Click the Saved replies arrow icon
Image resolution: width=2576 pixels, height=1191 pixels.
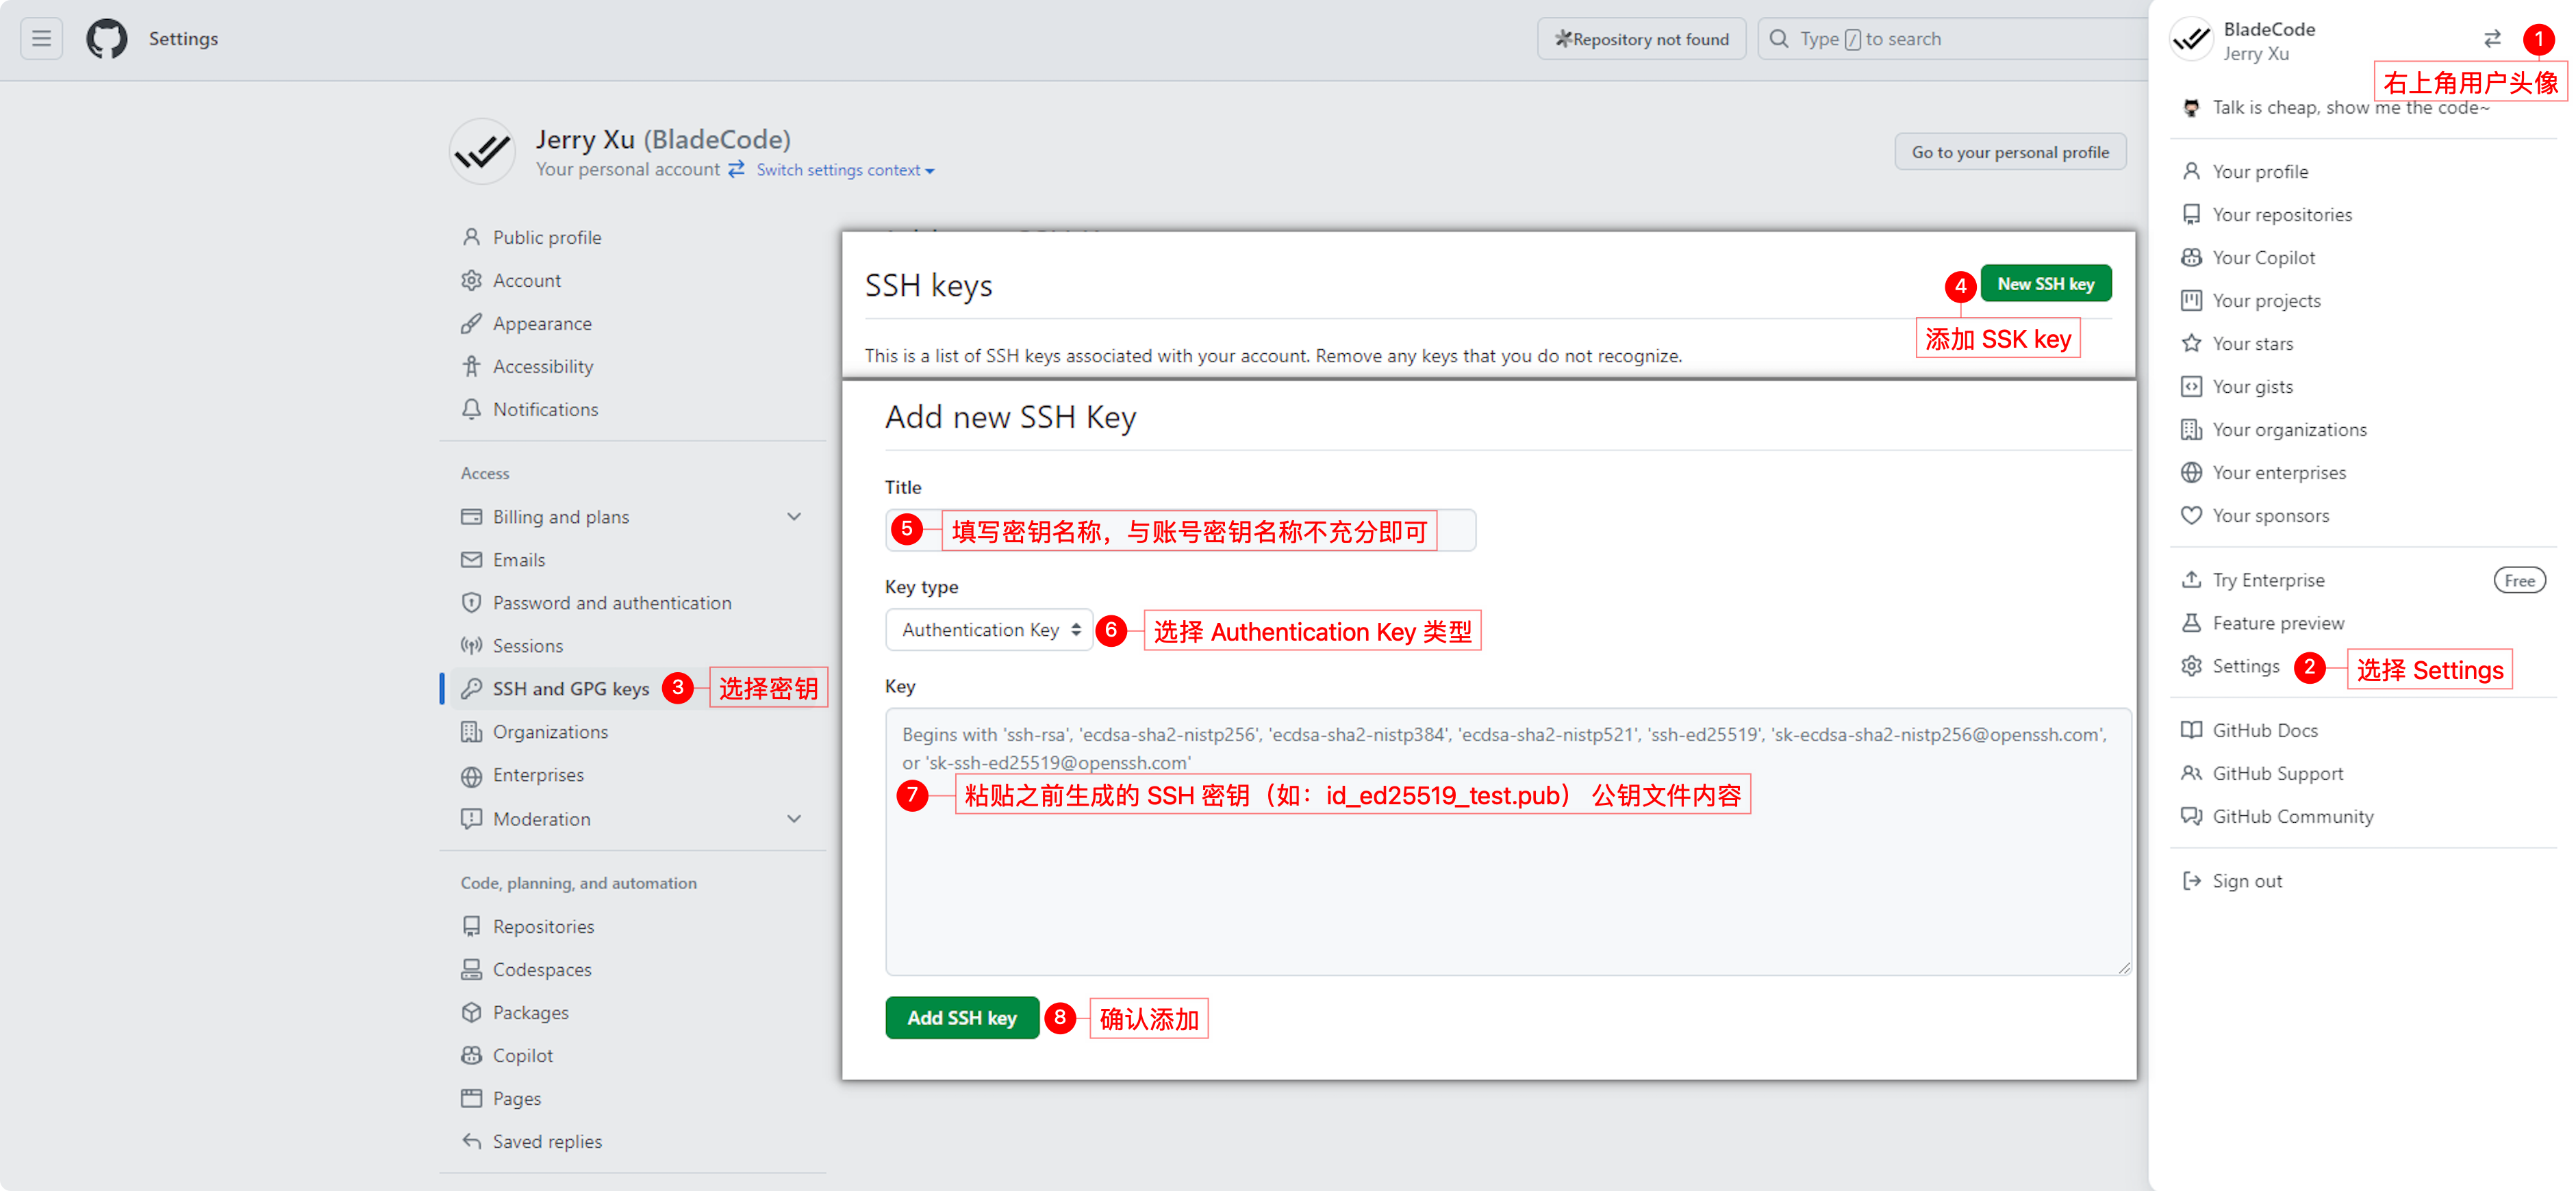(x=471, y=1141)
